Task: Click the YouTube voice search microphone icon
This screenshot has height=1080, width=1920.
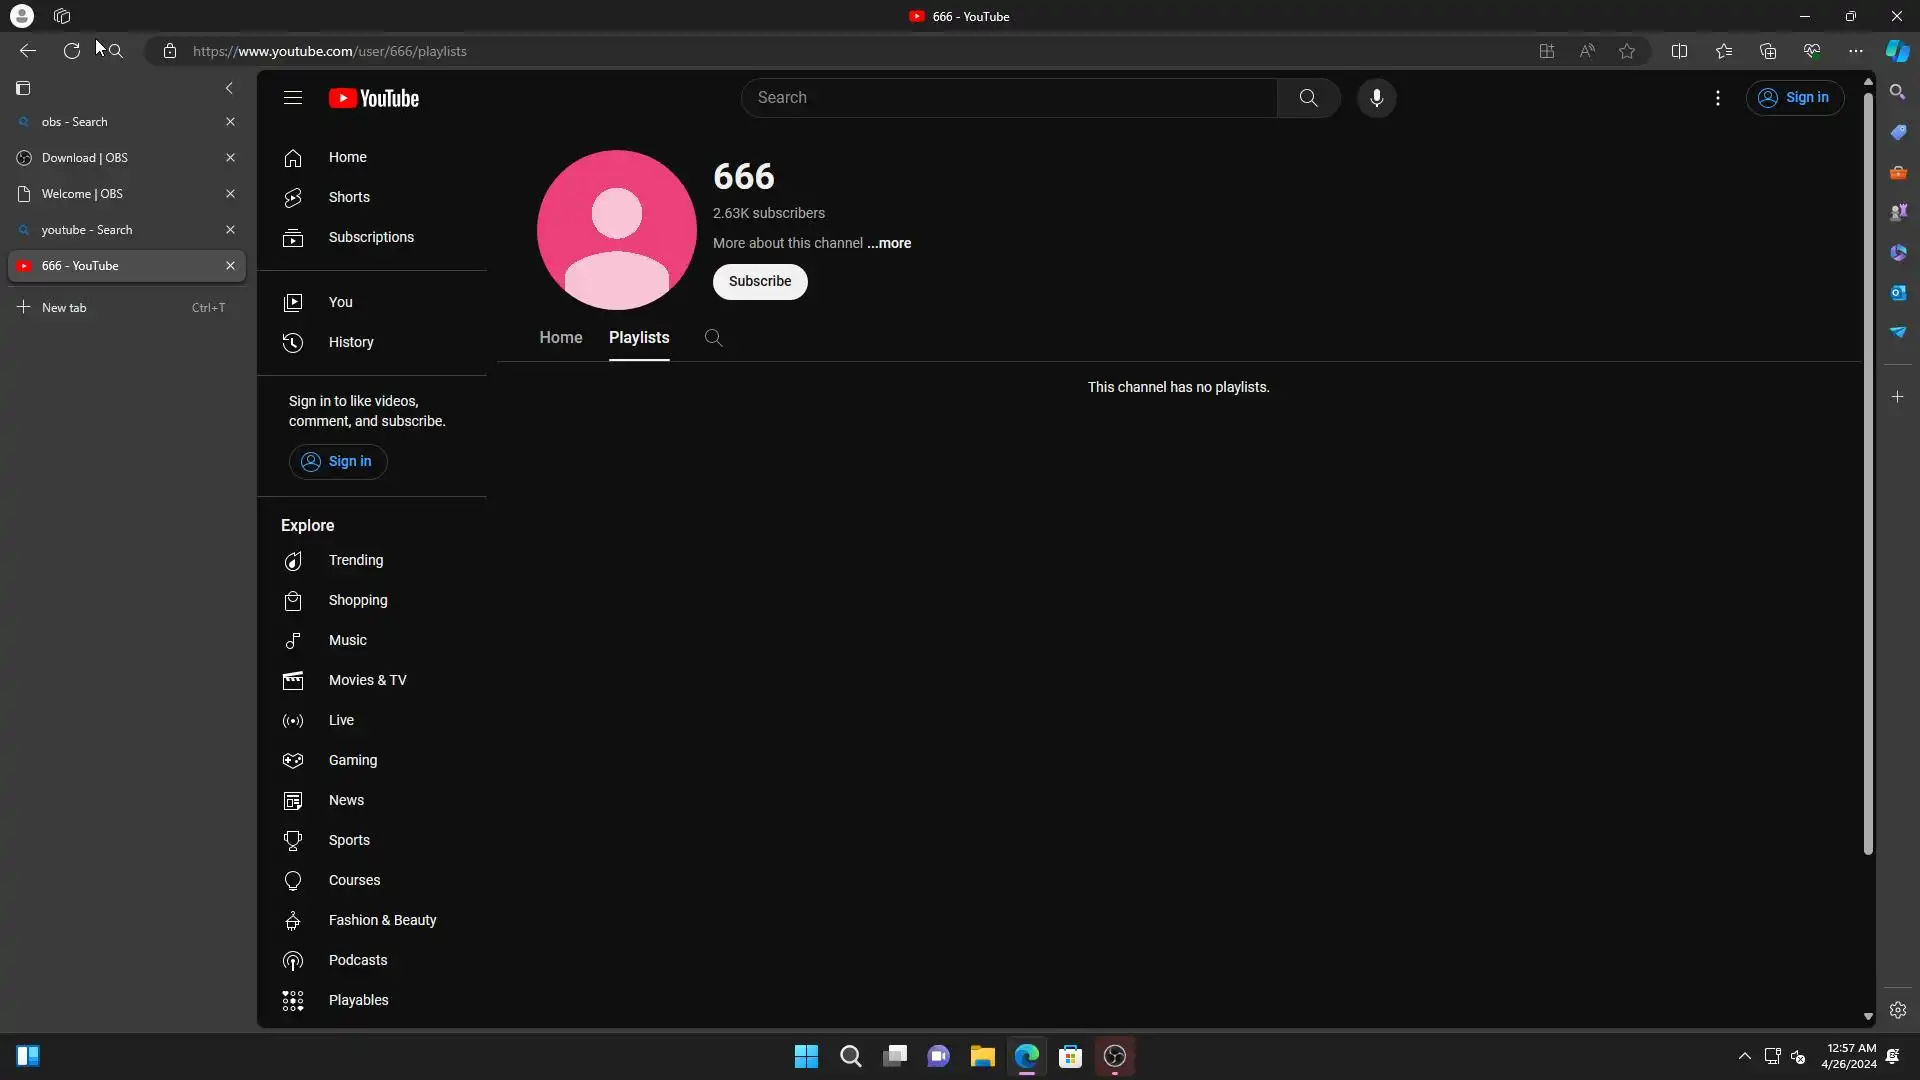Action: [1376, 98]
